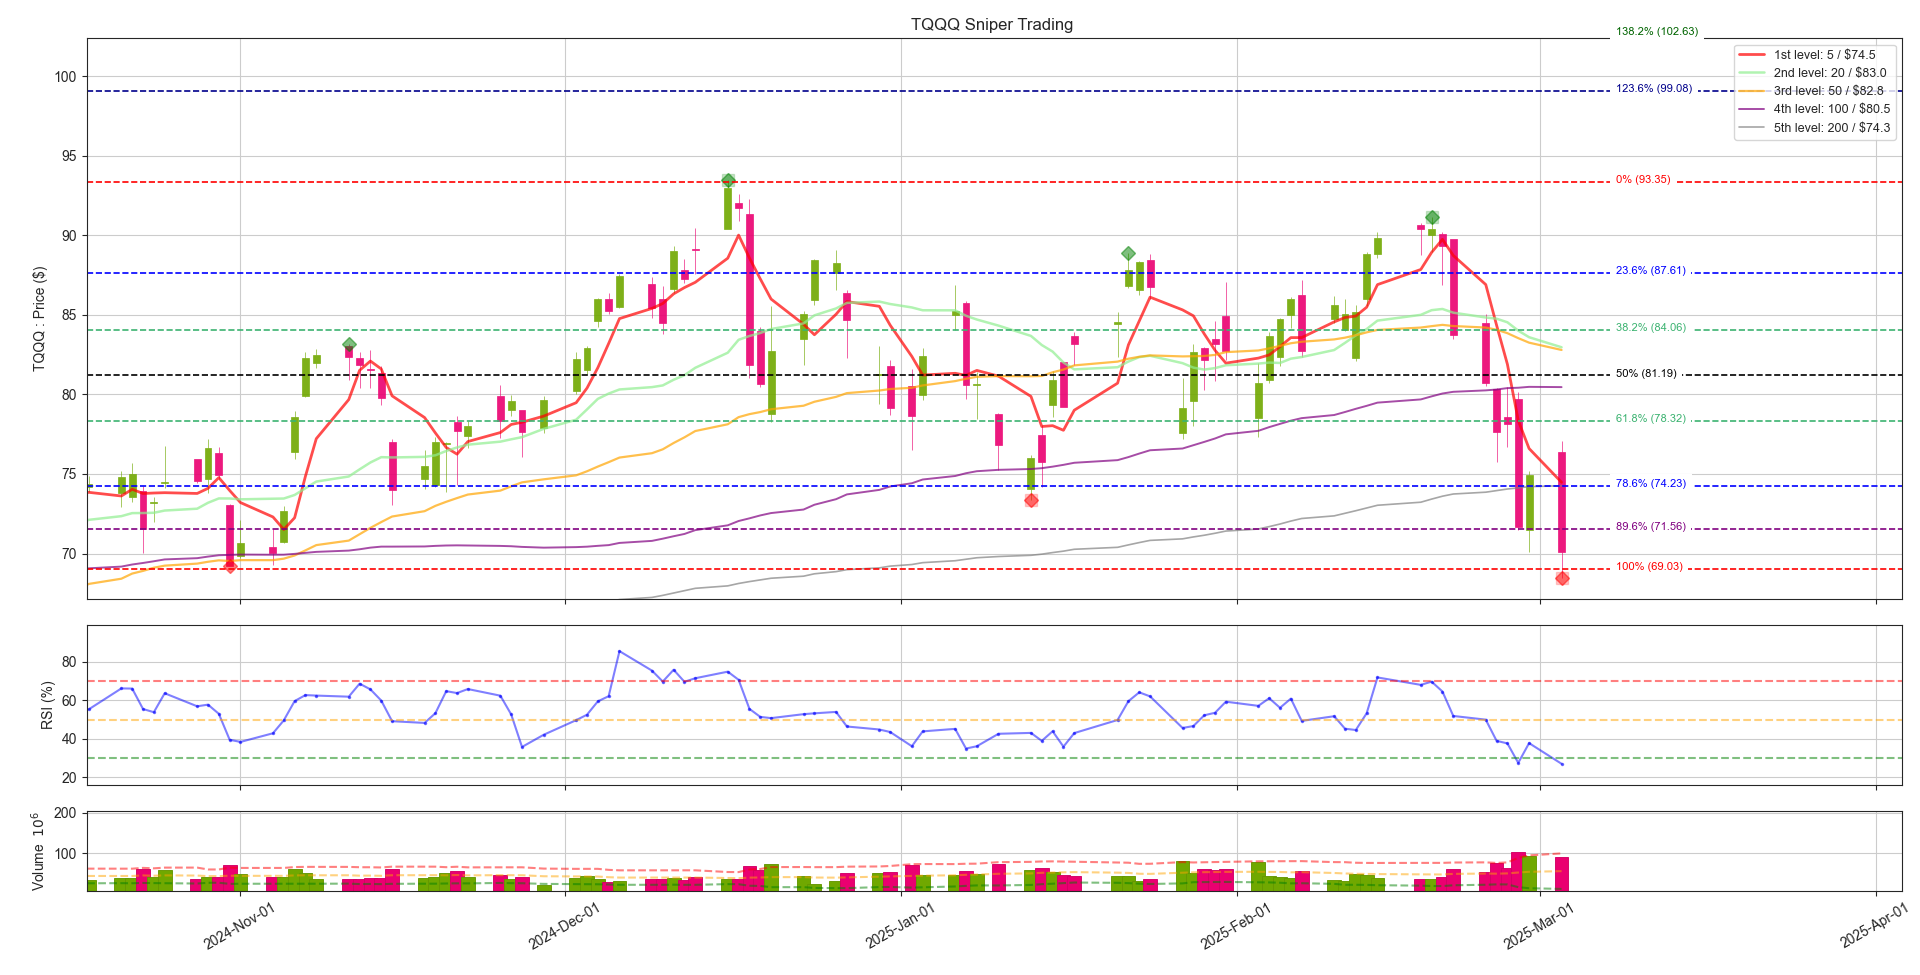Image resolution: width=1920 pixels, height=975 pixels.
Task: Click the '38.2% (84.06)' Fibonacci label
Action: click(1651, 328)
